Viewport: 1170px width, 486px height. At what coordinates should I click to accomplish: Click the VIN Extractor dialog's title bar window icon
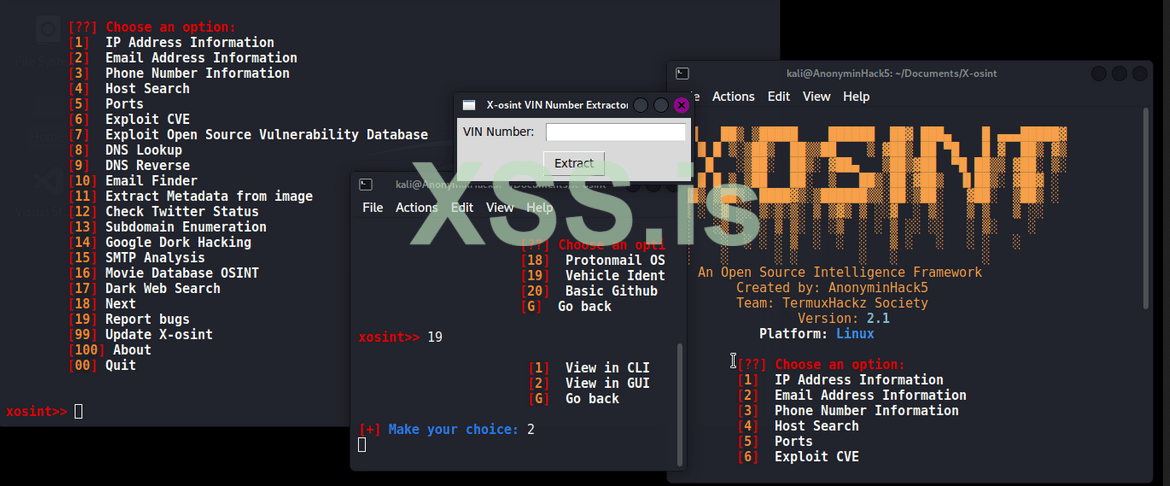[469, 105]
